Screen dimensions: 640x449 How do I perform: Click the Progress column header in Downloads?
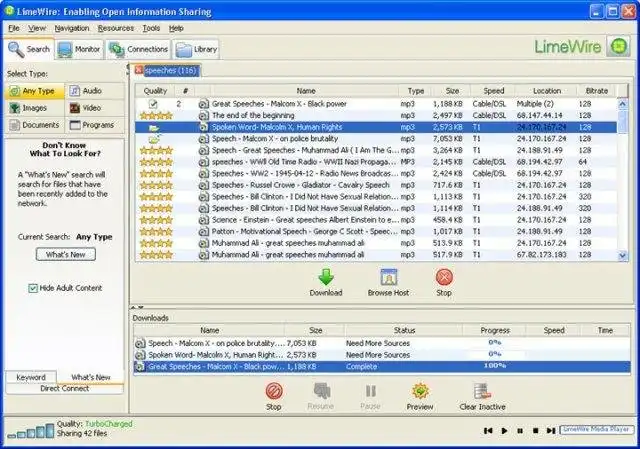[x=495, y=330]
